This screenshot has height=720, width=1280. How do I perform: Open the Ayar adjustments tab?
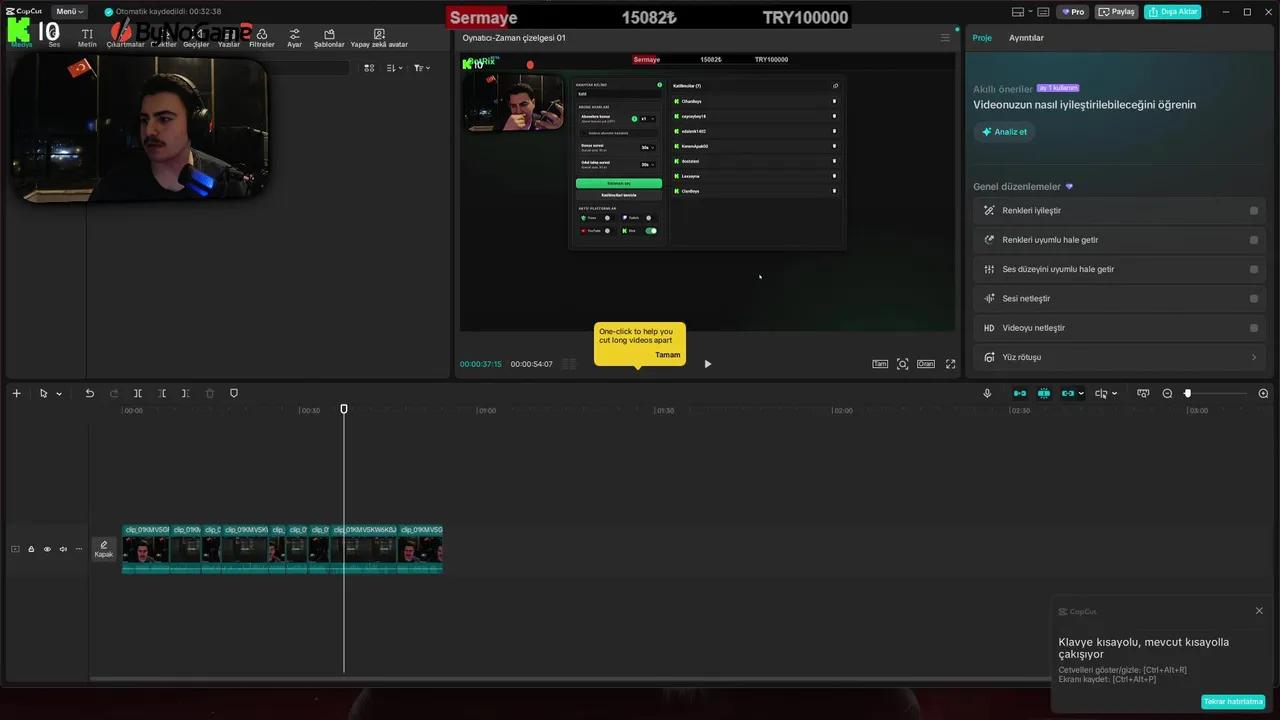(x=294, y=39)
